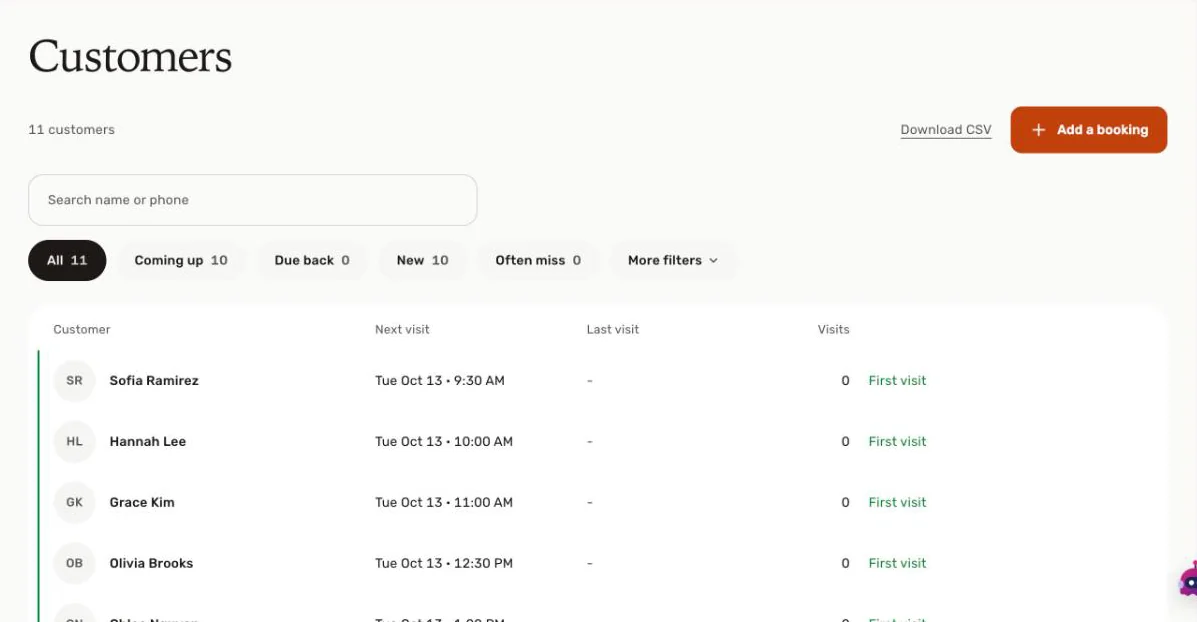
Task: Download the customers CSV
Action: point(946,130)
